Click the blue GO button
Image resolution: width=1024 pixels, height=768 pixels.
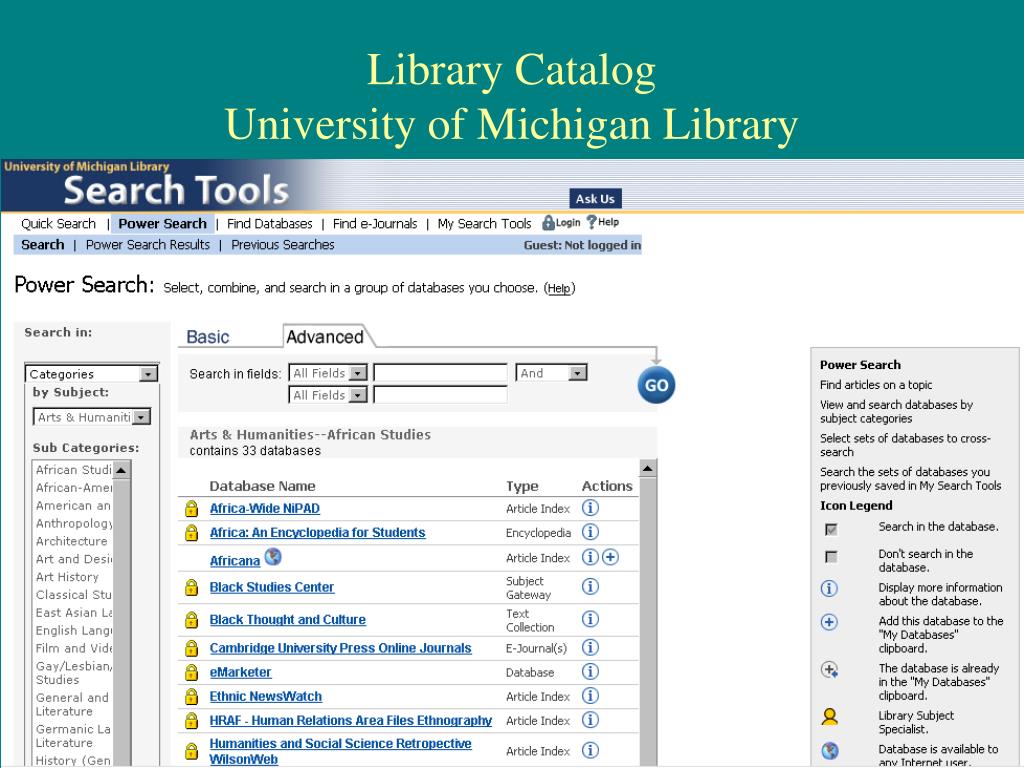pos(656,385)
